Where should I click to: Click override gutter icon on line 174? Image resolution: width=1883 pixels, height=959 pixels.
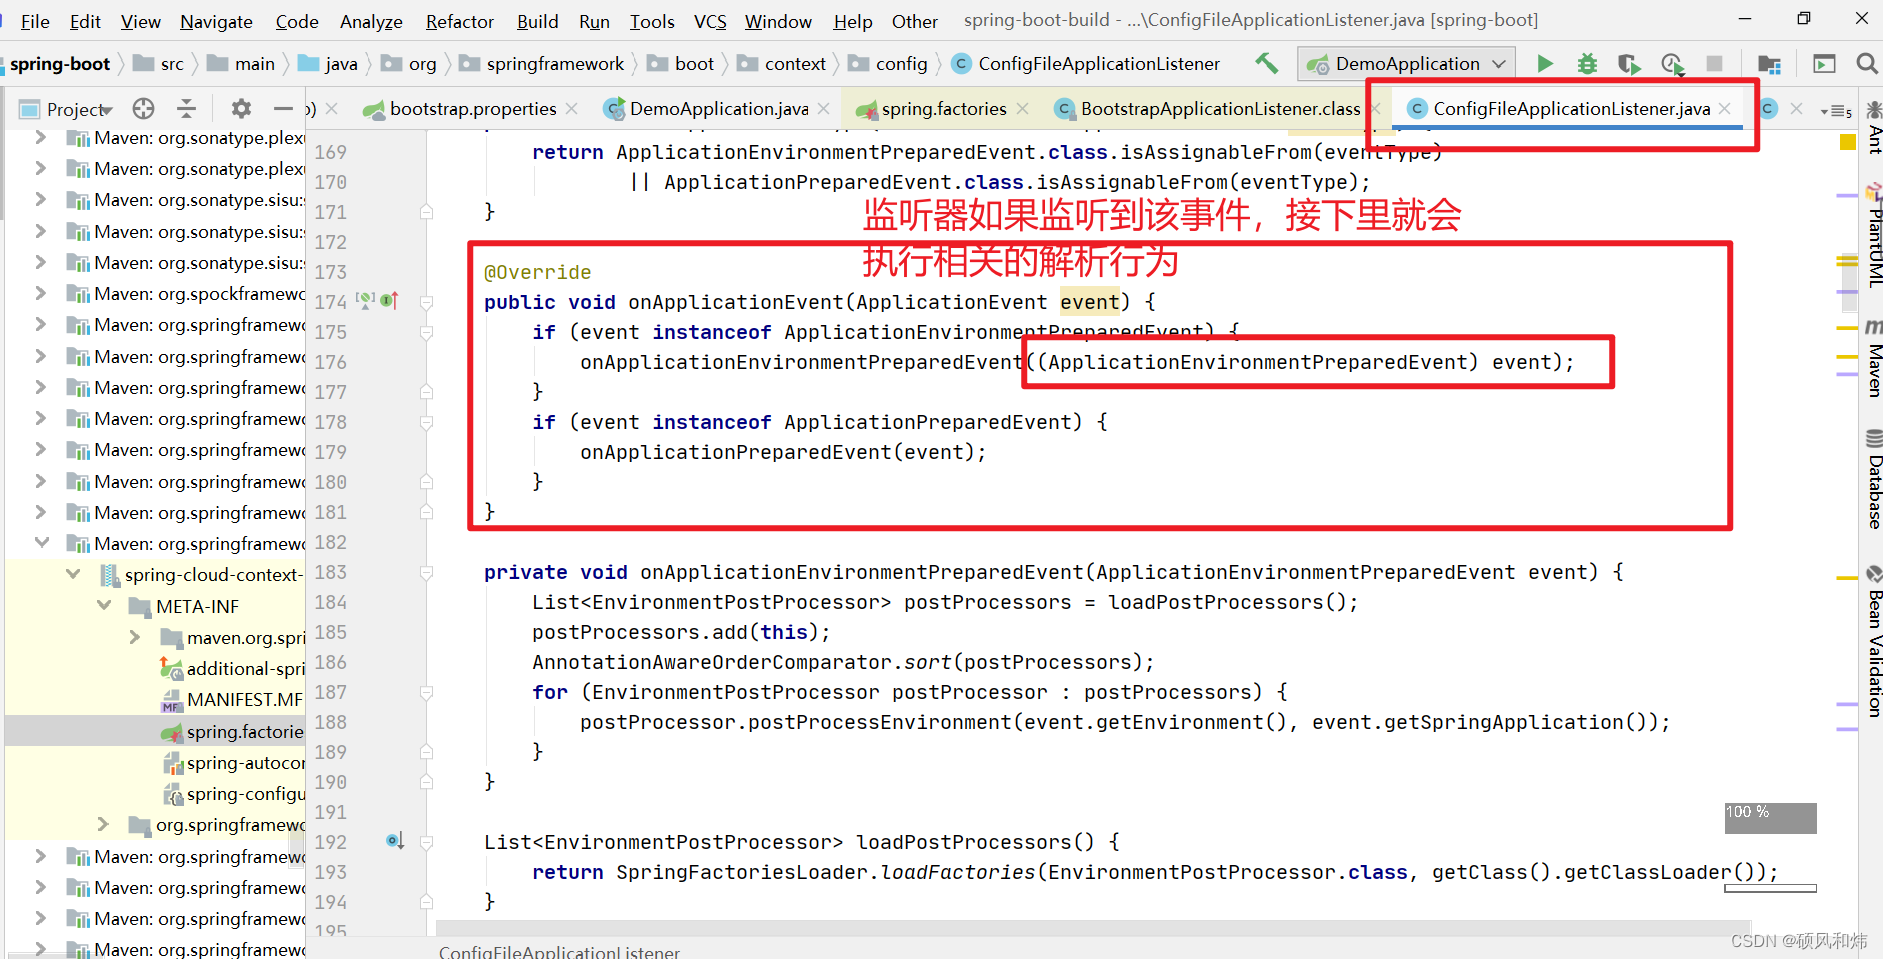pyautogui.click(x=389, y=300)
